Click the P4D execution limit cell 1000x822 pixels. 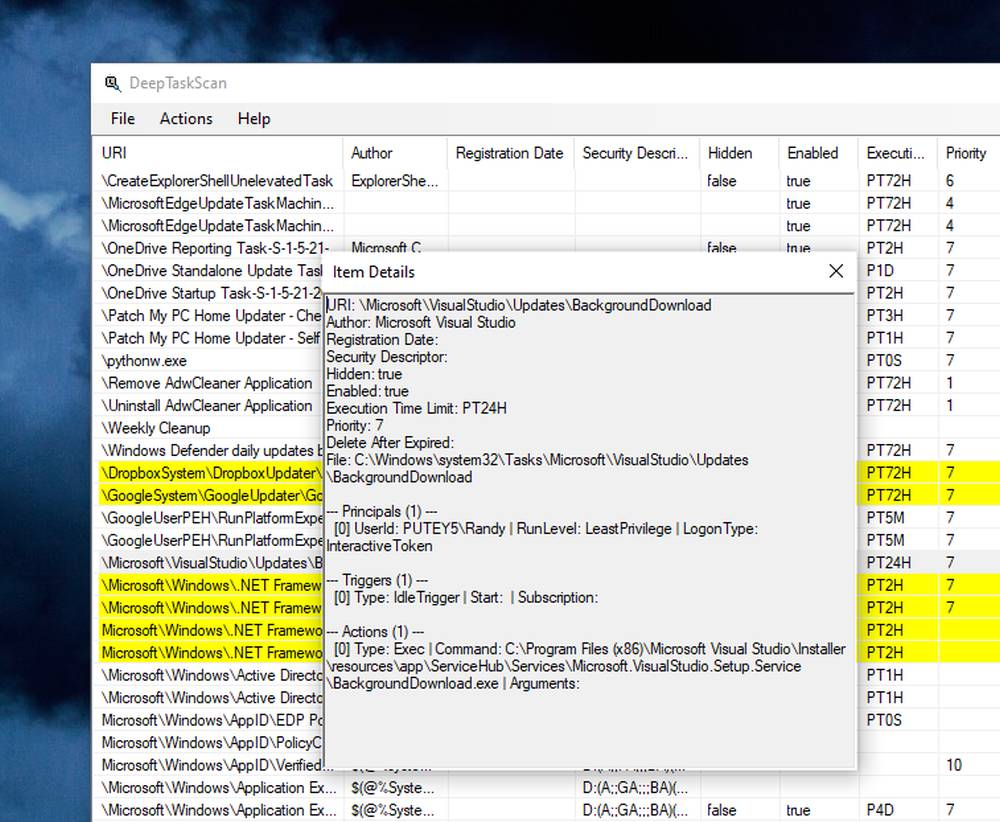[880, 811]
